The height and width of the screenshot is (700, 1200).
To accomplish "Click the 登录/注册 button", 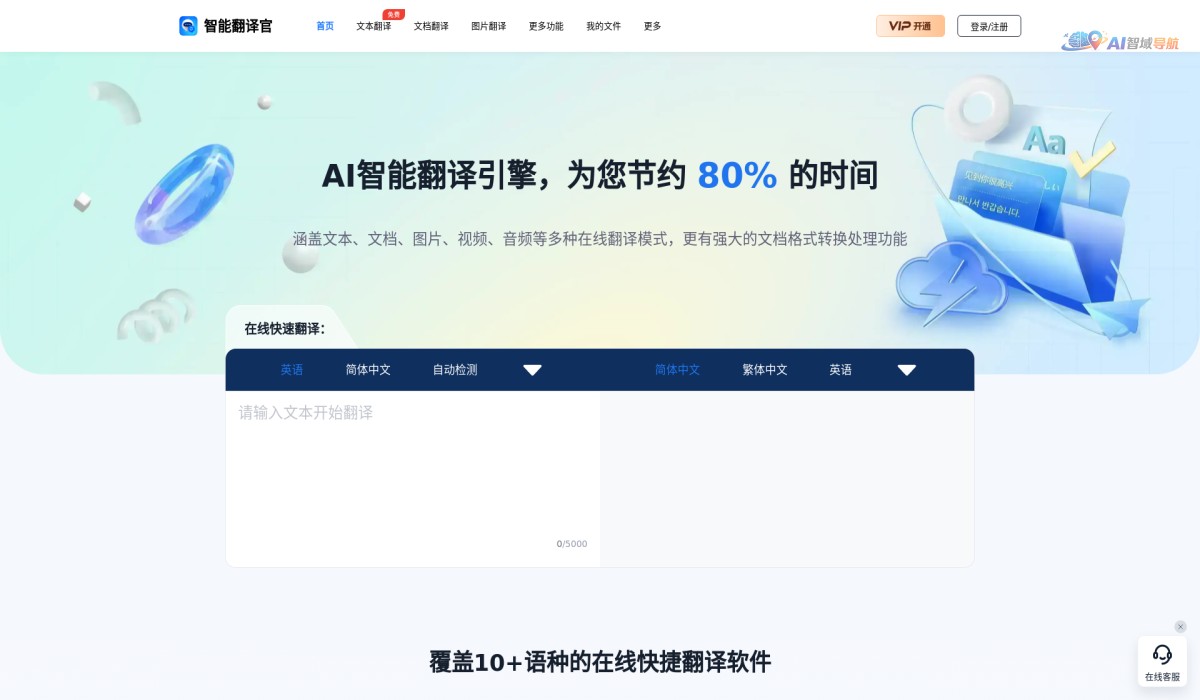I will (988, 26).
